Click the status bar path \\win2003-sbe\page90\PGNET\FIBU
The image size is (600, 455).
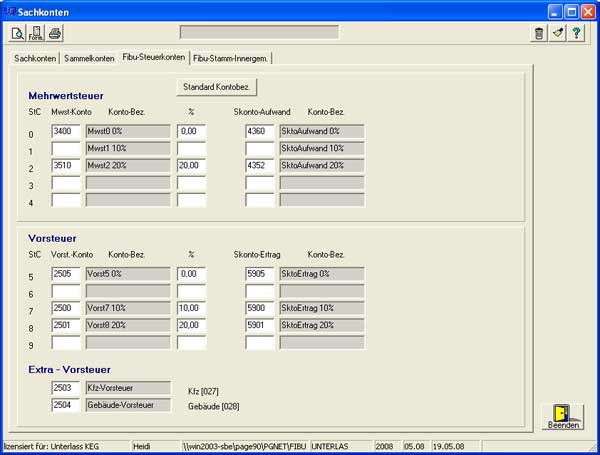245,447
